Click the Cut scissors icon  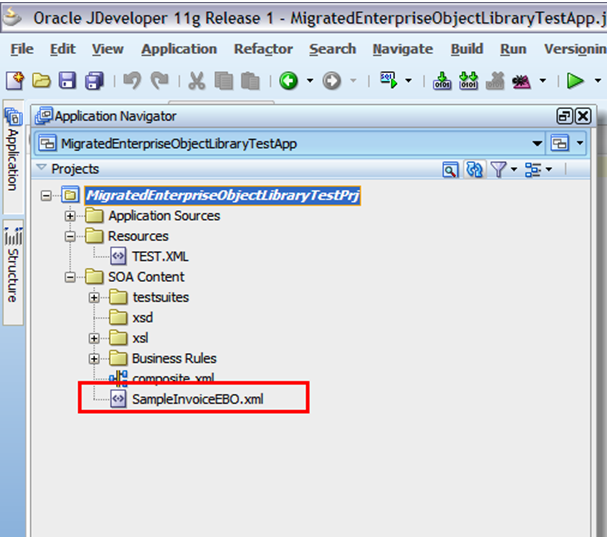(197, 81)
